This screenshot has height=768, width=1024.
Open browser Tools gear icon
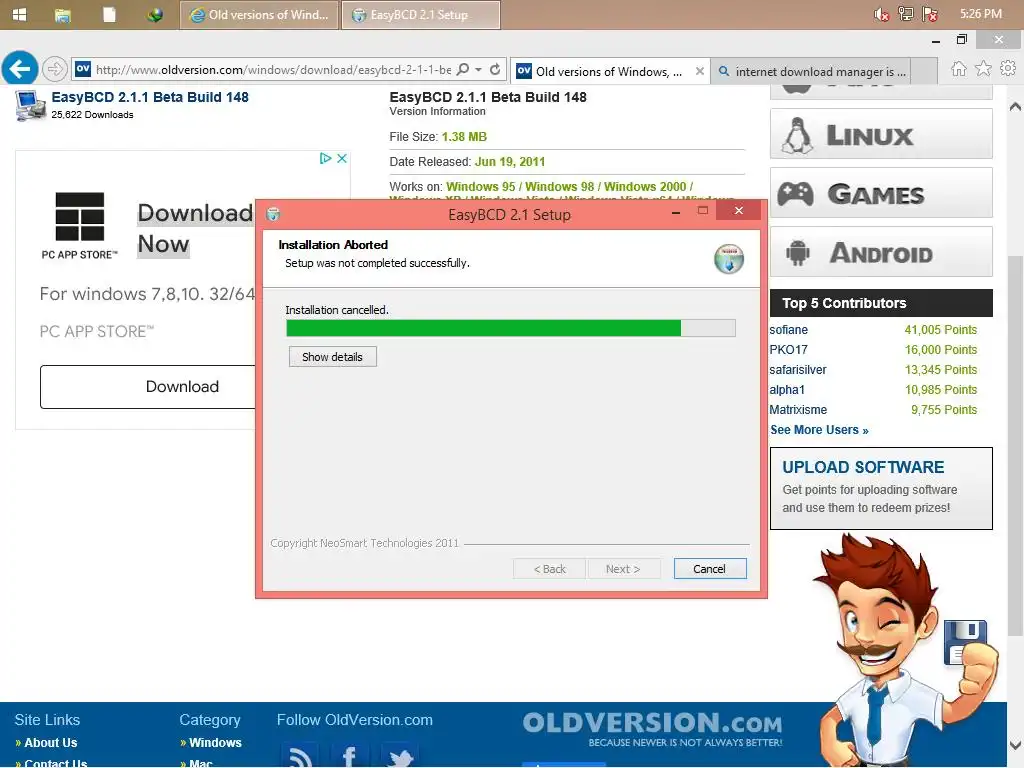pos(1008,69)
